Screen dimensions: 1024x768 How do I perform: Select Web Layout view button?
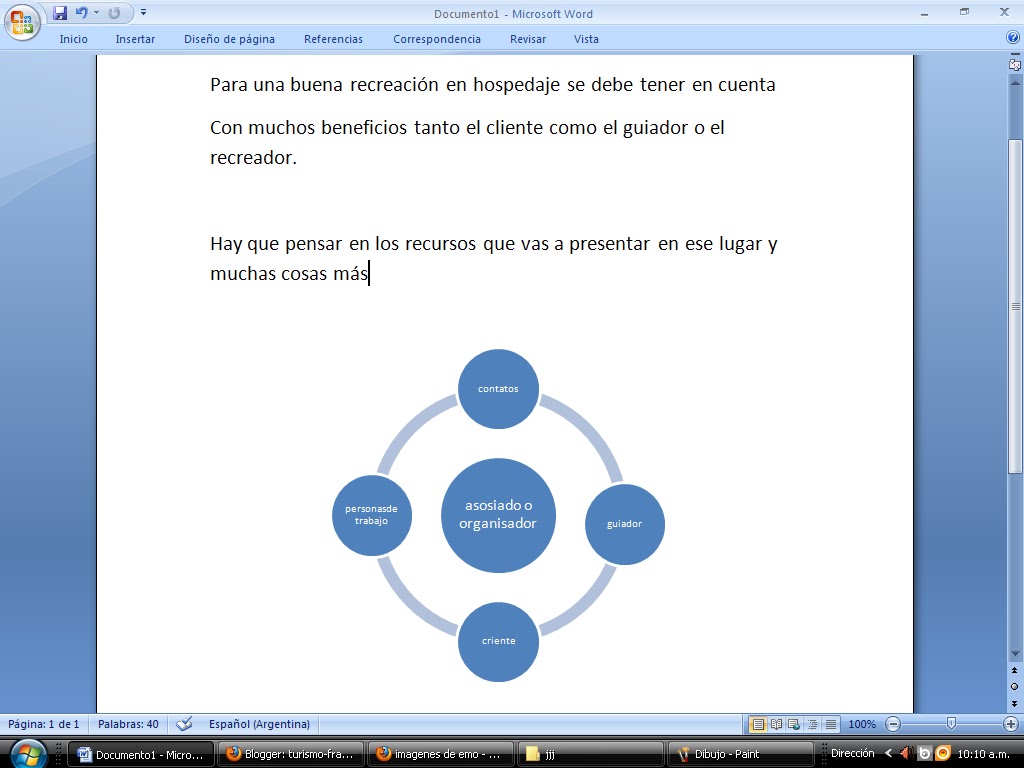(x=794, y=724)
